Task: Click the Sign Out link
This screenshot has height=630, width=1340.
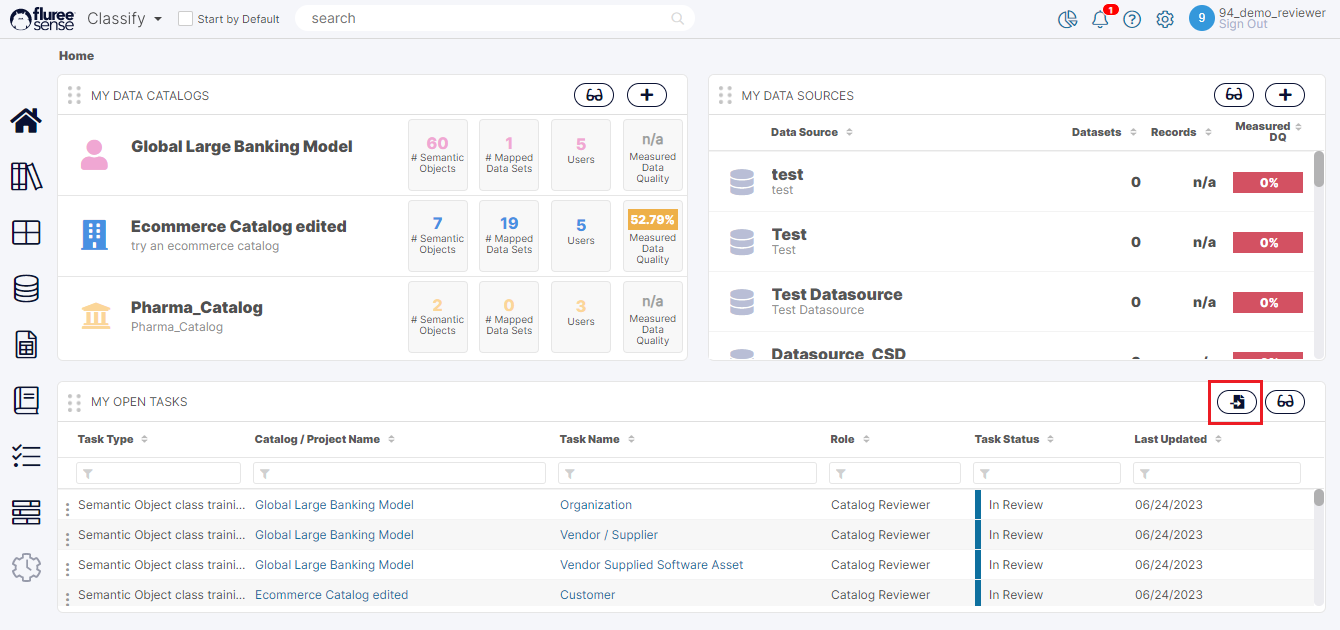Action: click(1243, 25)
